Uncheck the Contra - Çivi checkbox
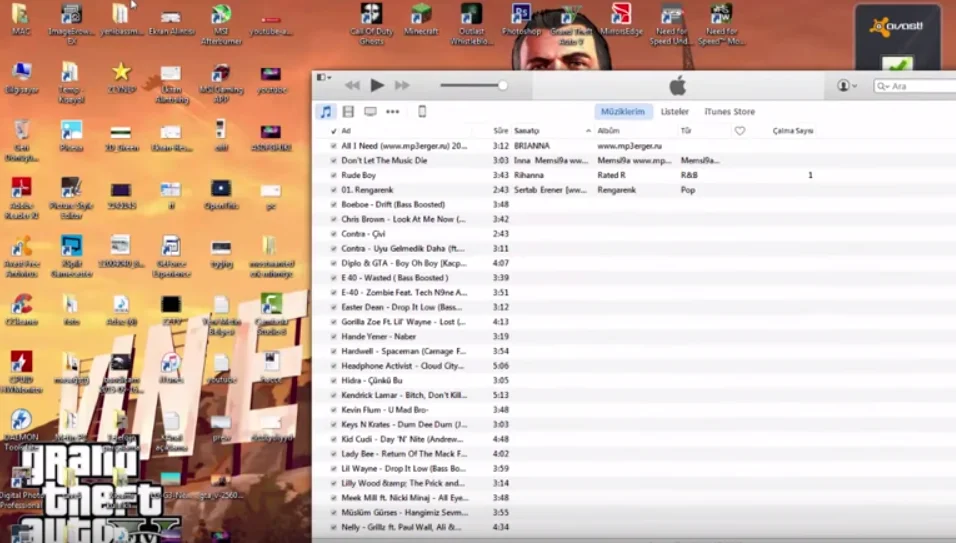 coord(334,233)
